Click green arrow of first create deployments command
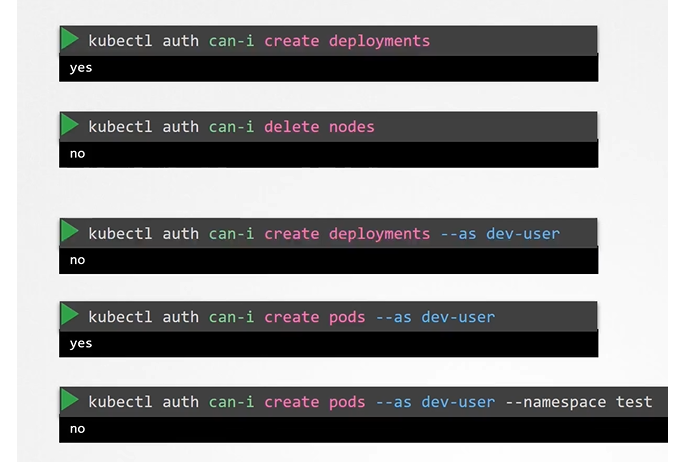Image resolution: width=682 pixels, height=474 pixels. click(x=70, y=40)
